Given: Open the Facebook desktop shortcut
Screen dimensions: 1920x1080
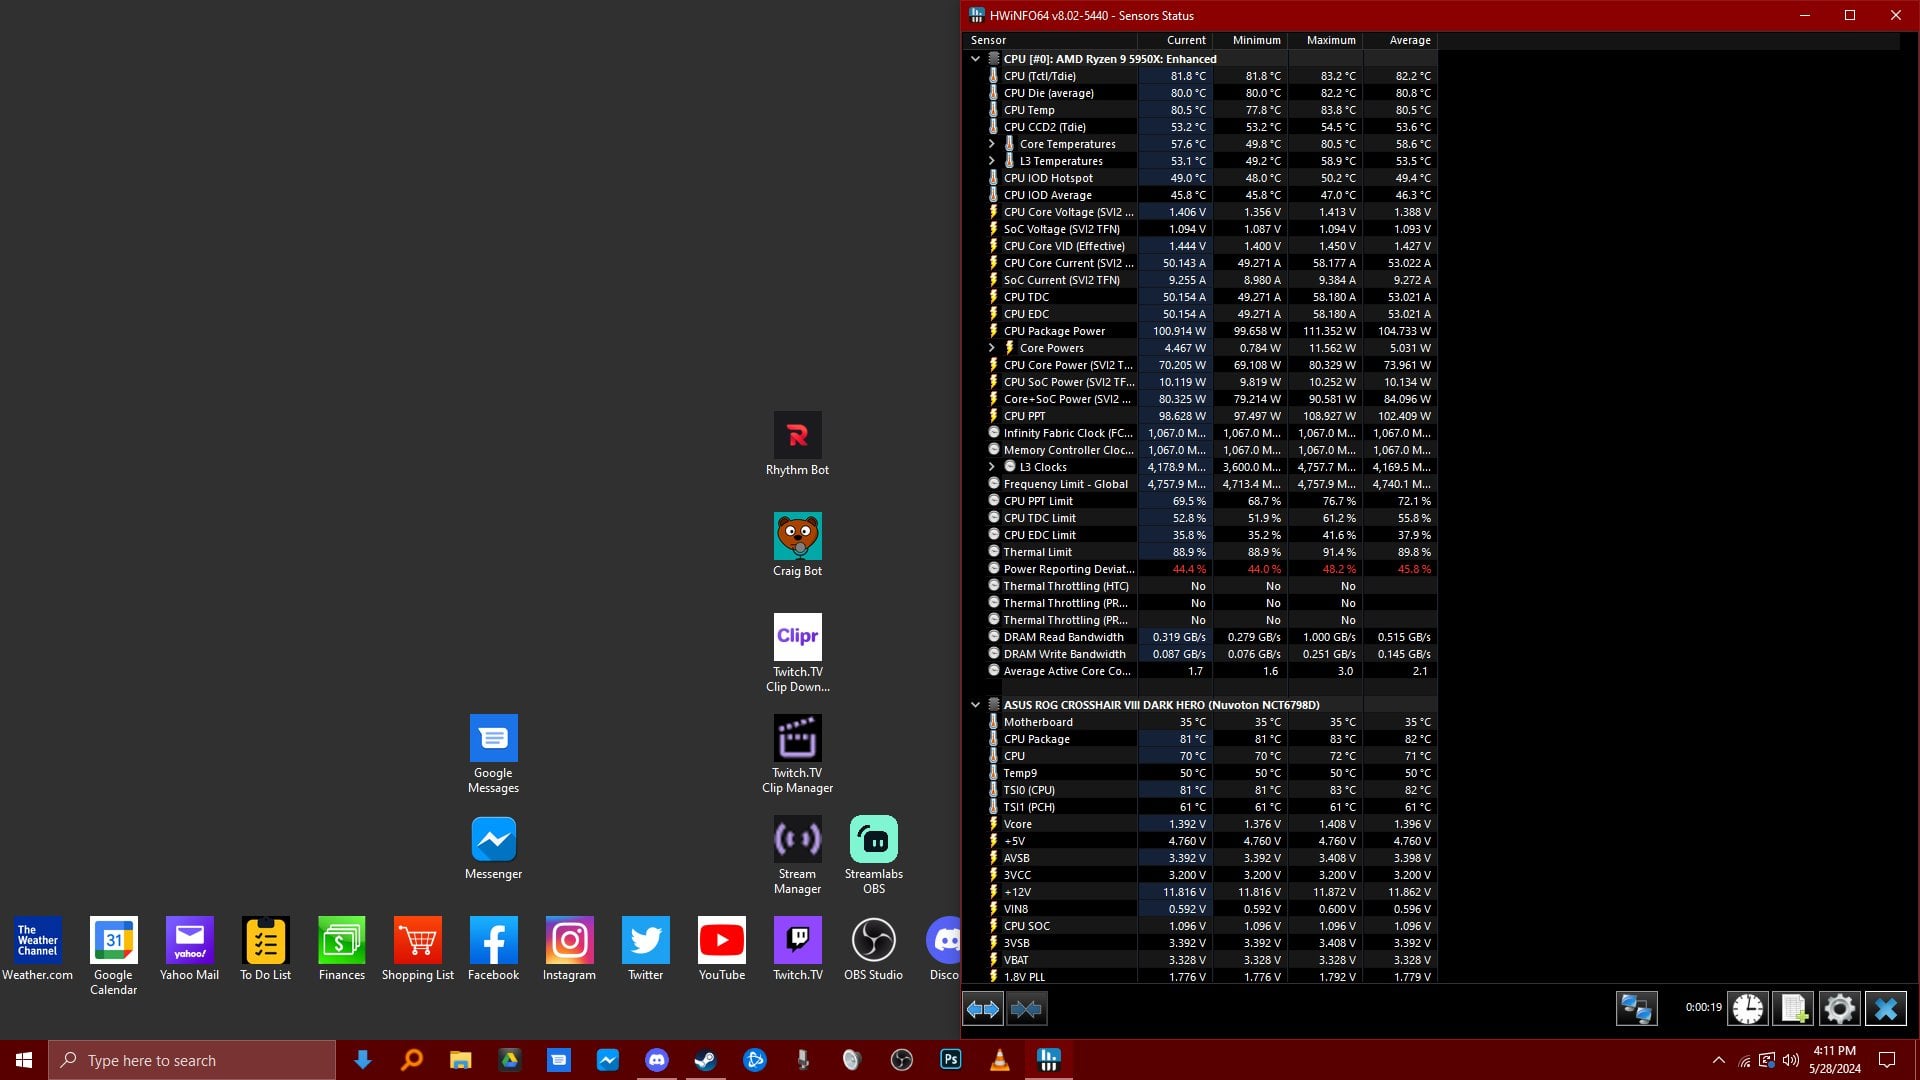Looking at the screenshot, I should 493,949.
